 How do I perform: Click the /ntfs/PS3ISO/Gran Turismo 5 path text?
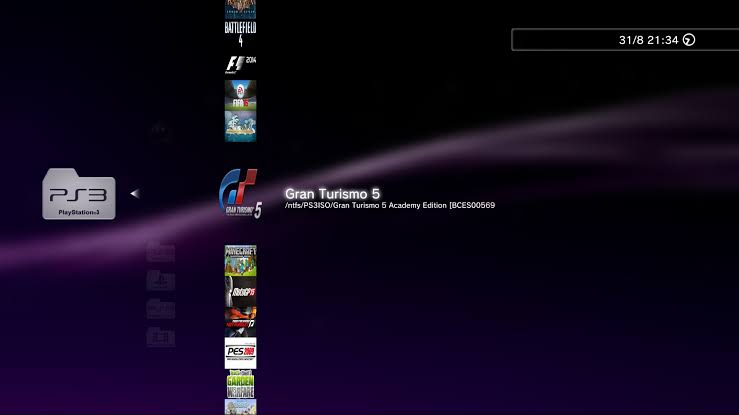click(390, 205)
